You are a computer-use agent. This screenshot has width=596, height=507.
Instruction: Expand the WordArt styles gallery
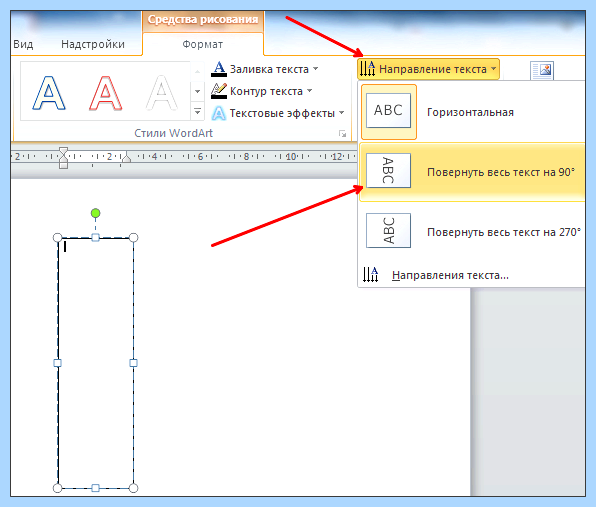197,111
